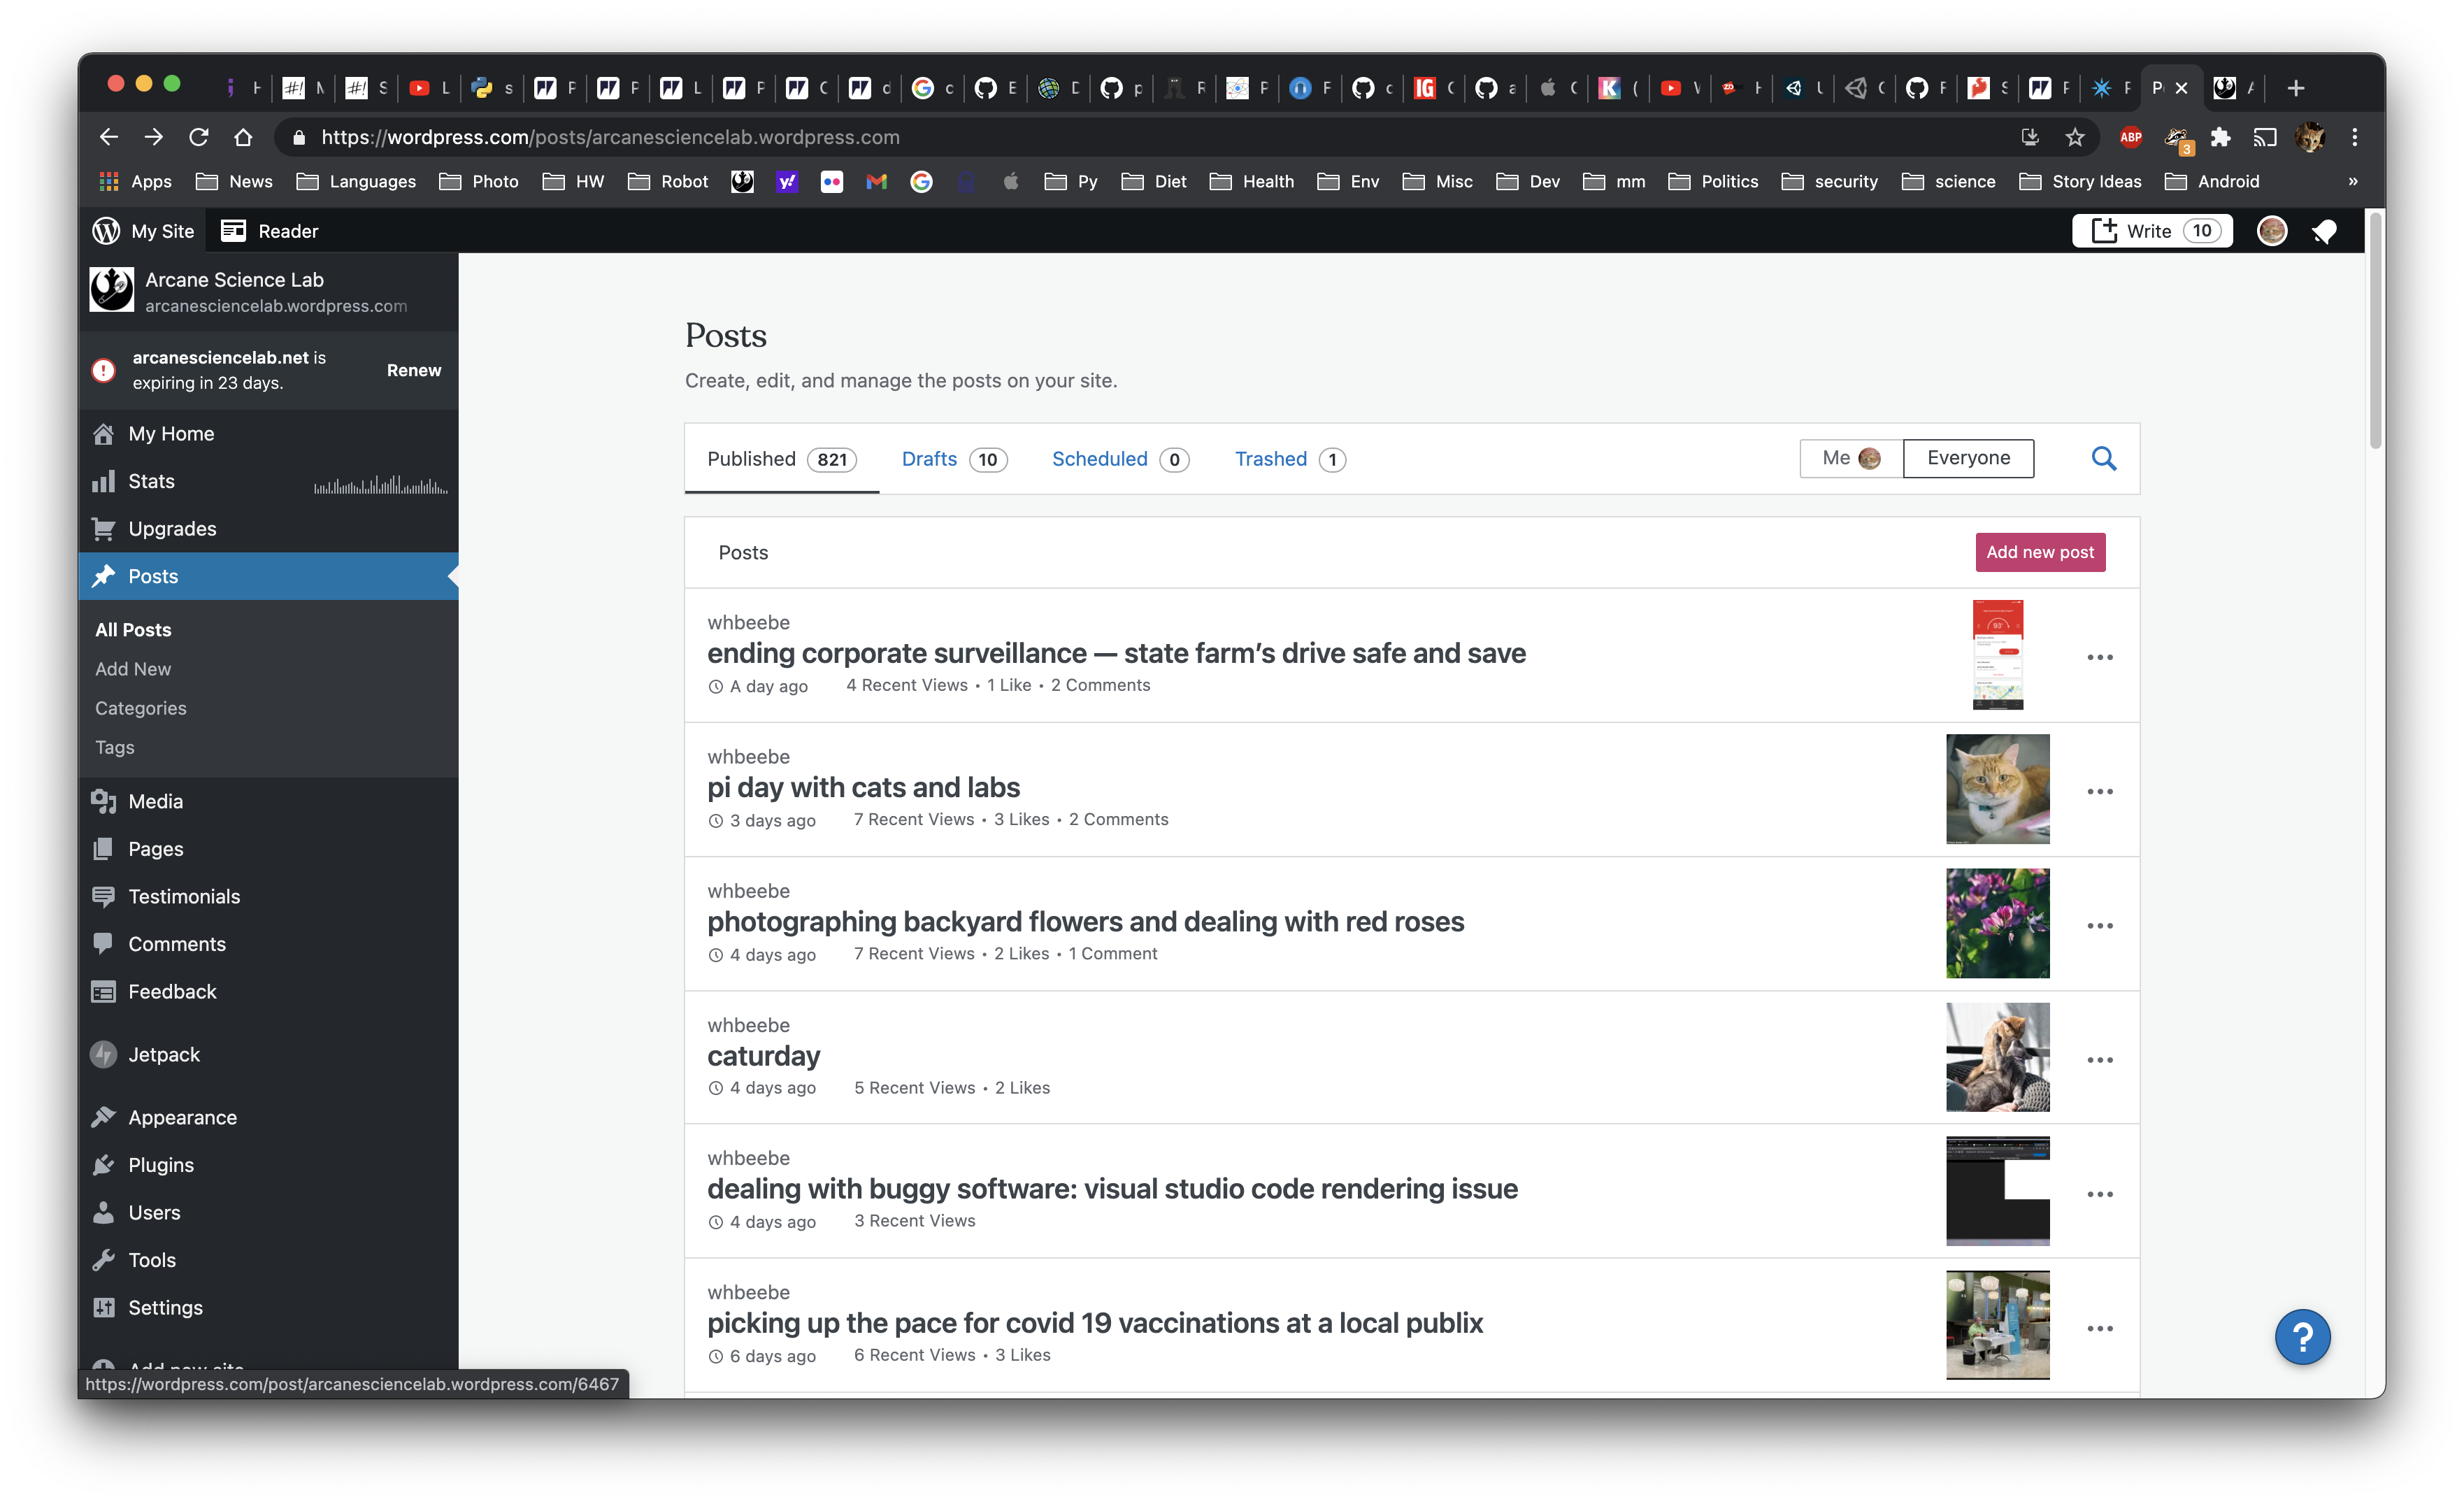Open the Gmail bookmark icon
This screenshot has height=1502, width=2464.
(x=876, y=181)
